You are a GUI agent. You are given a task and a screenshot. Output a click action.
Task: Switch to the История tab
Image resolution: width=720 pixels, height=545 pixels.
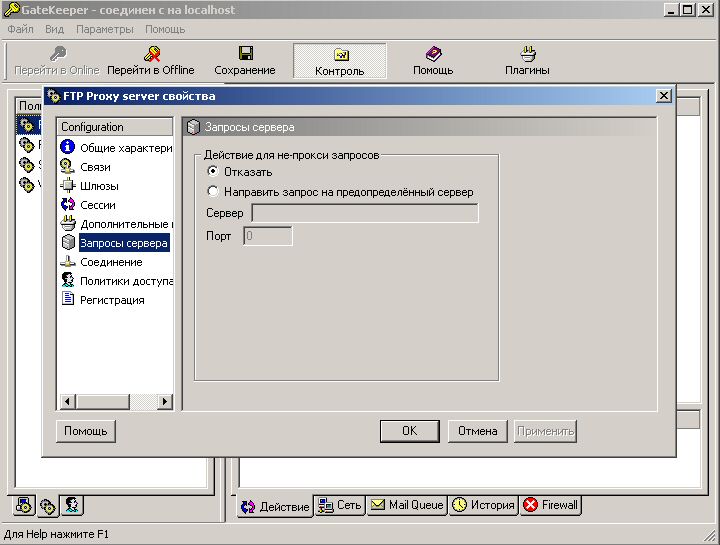(x=484, y=505)
